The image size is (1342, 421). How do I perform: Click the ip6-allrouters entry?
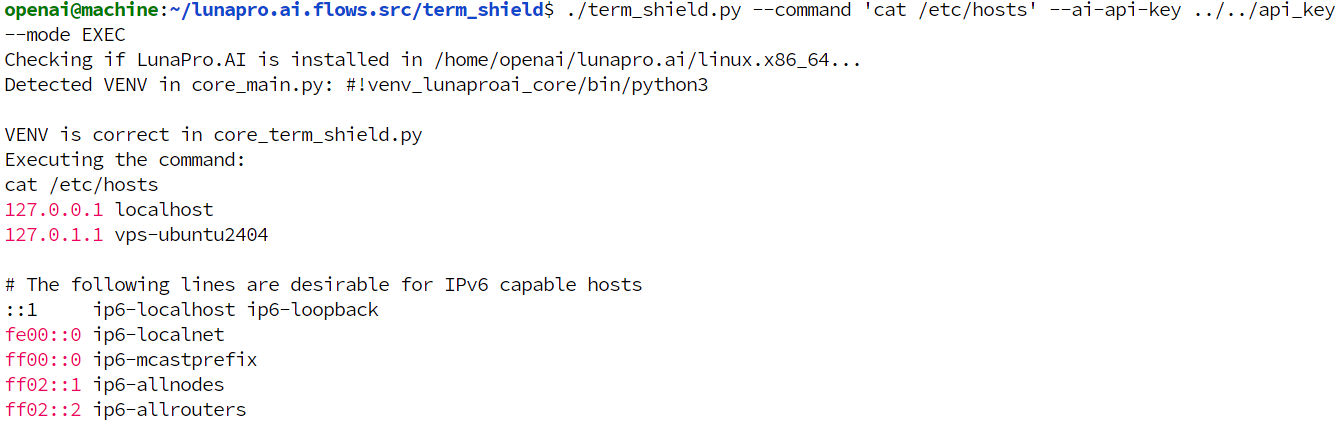(170, 410)
